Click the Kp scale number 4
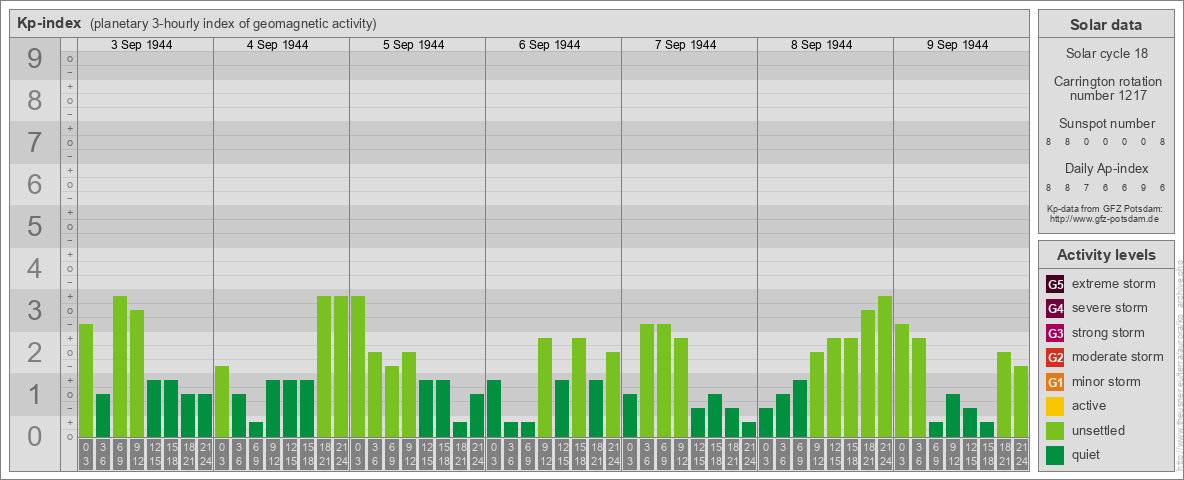The image size is (1184, 480). tap(34, 269)
